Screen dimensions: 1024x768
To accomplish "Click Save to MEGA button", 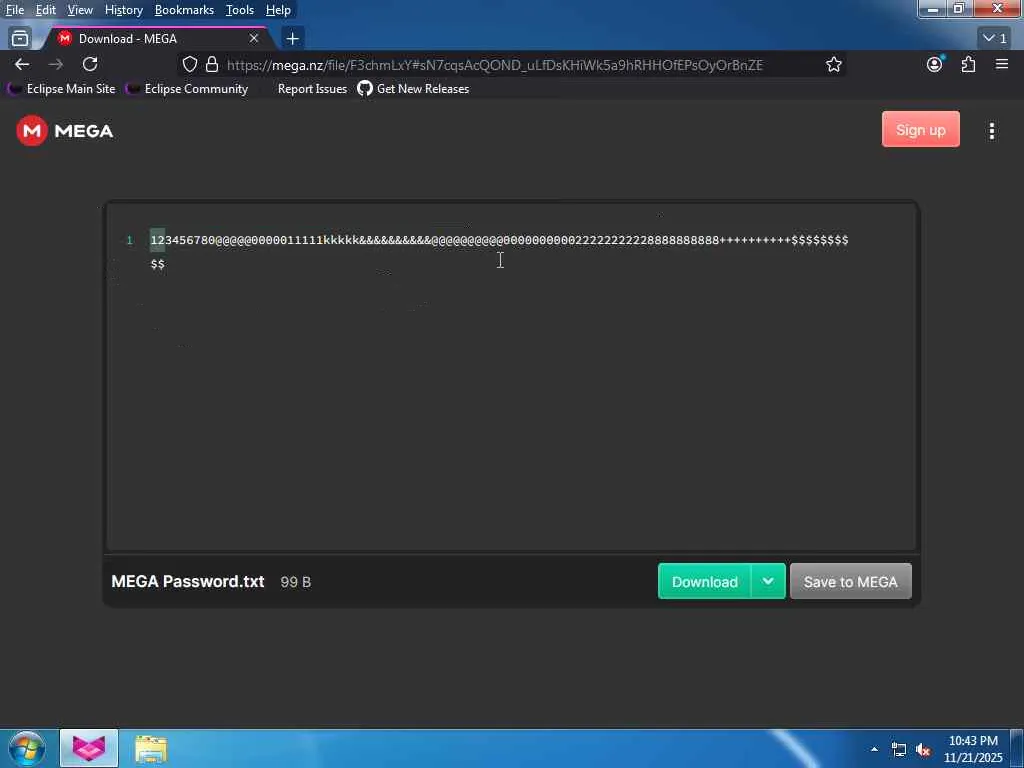I will coord(850,581).
